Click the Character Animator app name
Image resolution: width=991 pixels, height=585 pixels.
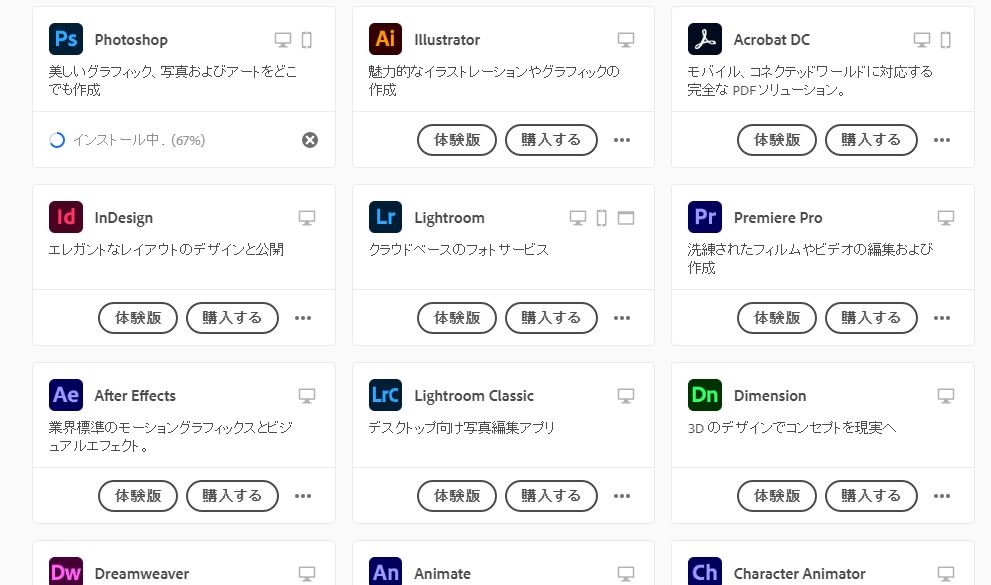coord(799,574)
